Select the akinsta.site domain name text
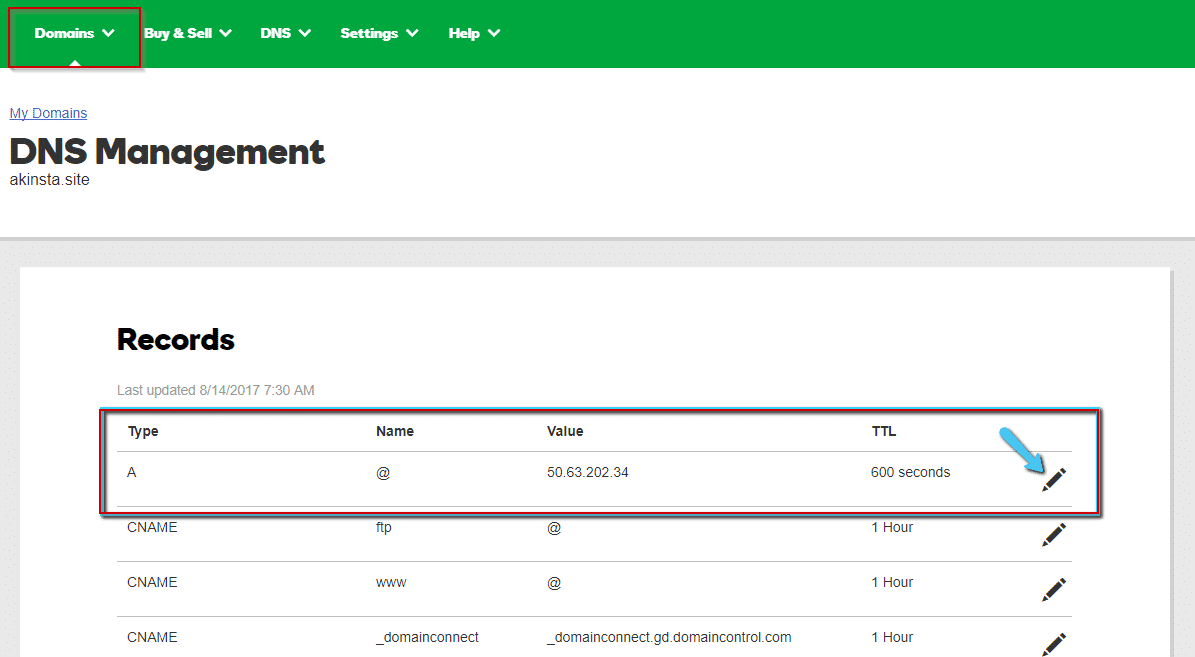This screenshot has width=1195, height=657. tap(50, 180)
